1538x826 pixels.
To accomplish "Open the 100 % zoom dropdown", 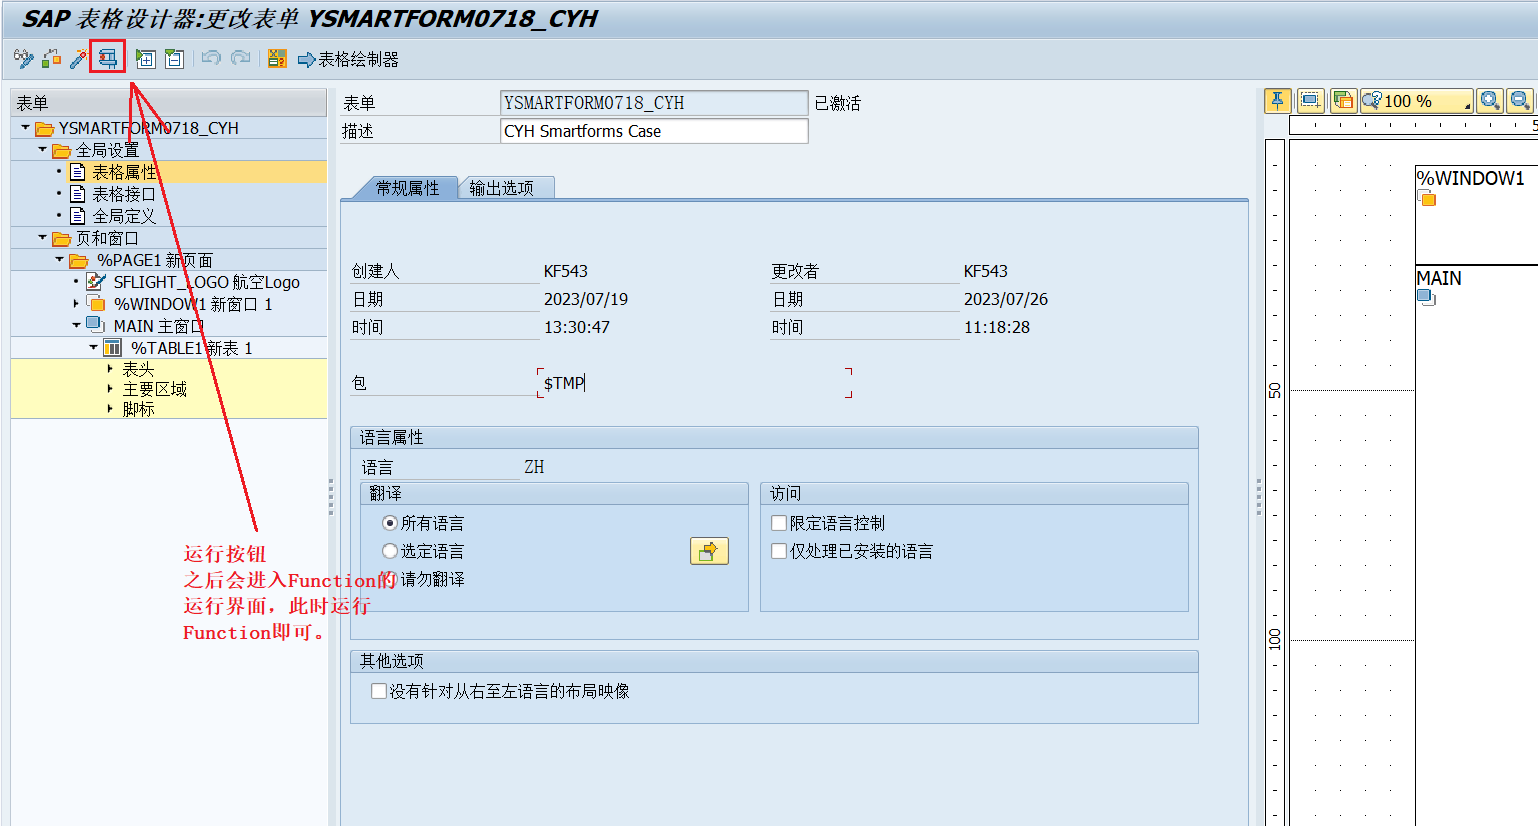I will coord(1416,100).
